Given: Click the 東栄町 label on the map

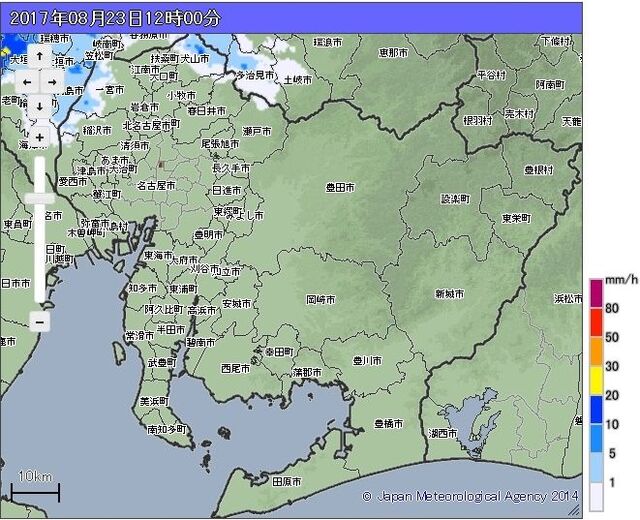Looking at the screenshot, I should coord(516,218).
